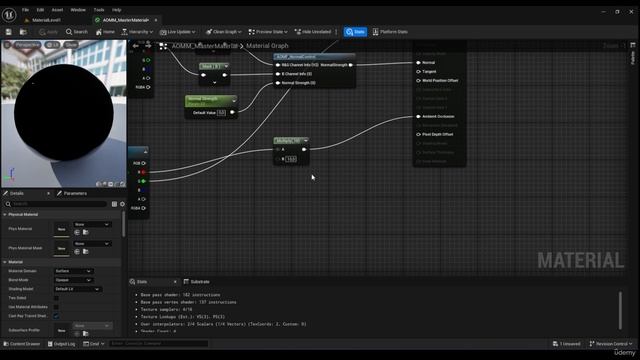Toggle Details property matrix grid icon
The width and height of the screenshot is (640, 360).
click(x=114, y=204)
